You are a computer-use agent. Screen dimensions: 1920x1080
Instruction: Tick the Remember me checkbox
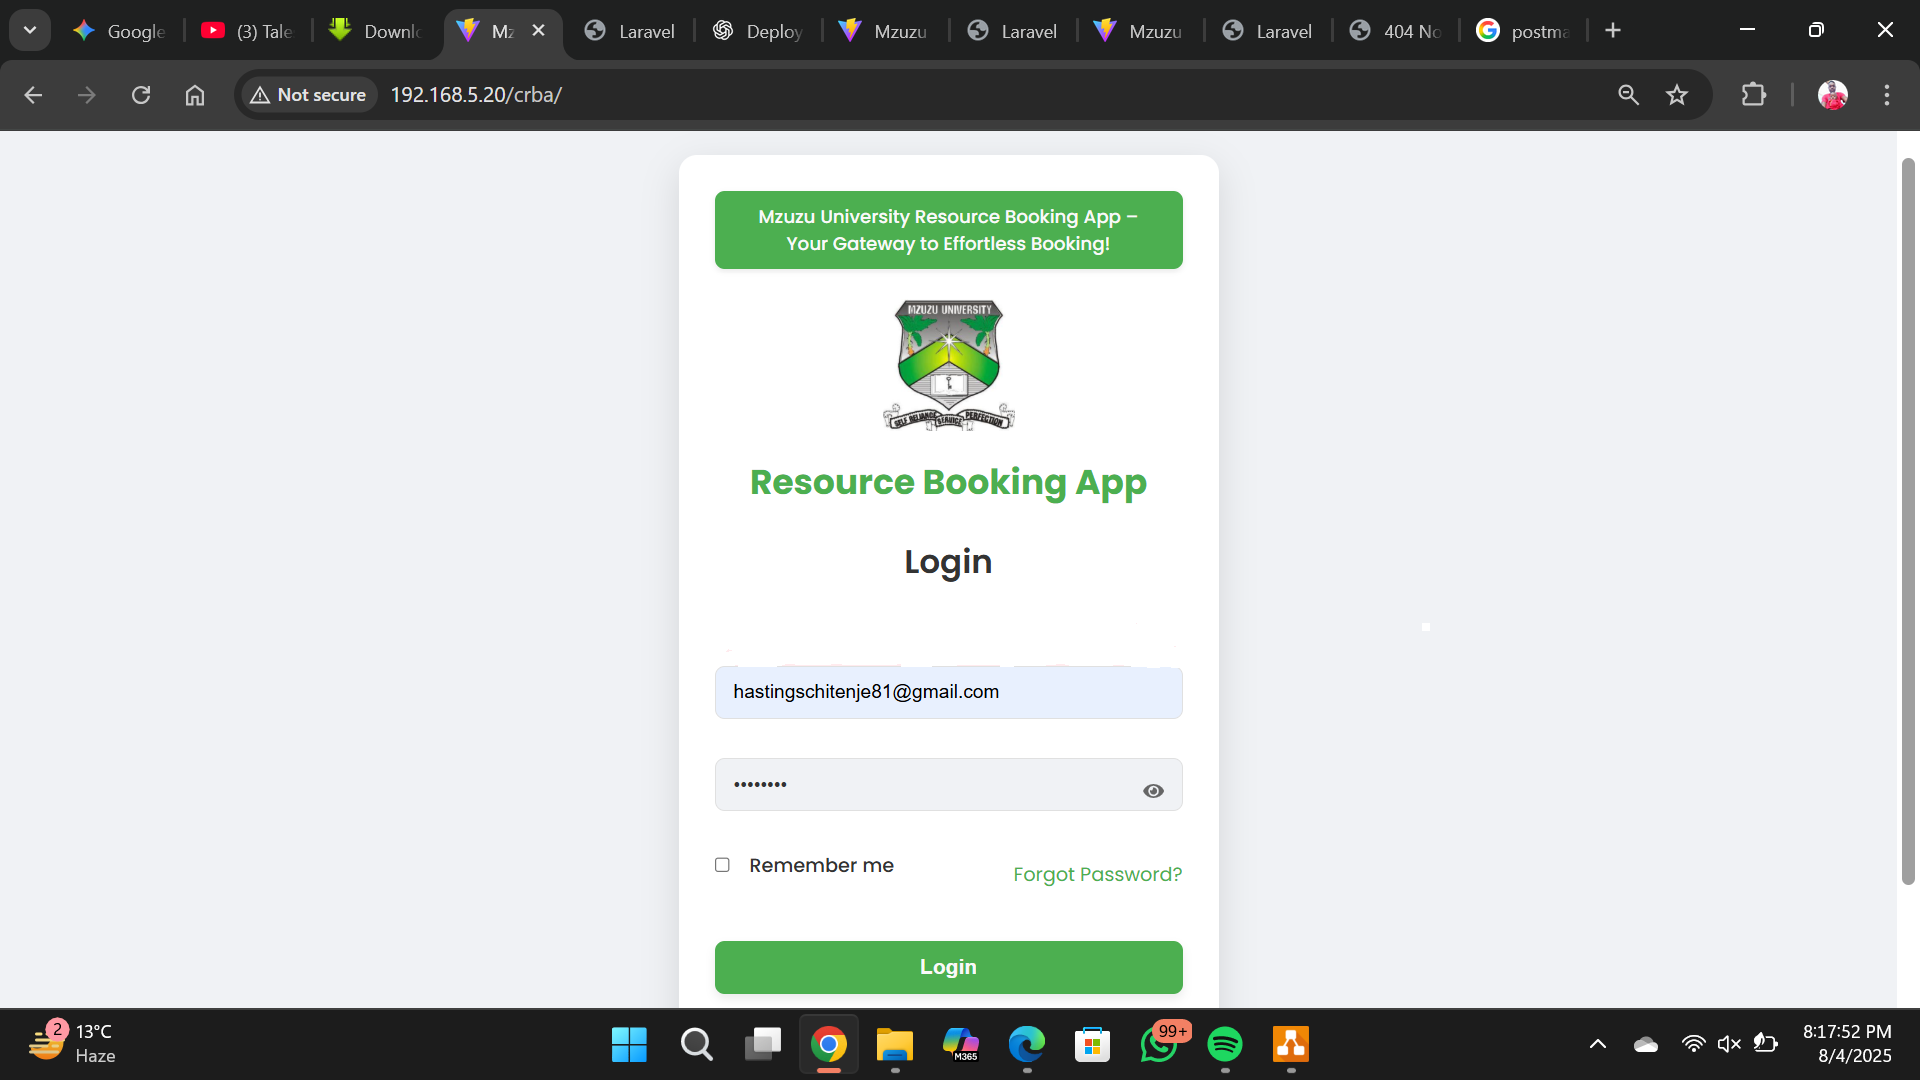click(722, 865)
